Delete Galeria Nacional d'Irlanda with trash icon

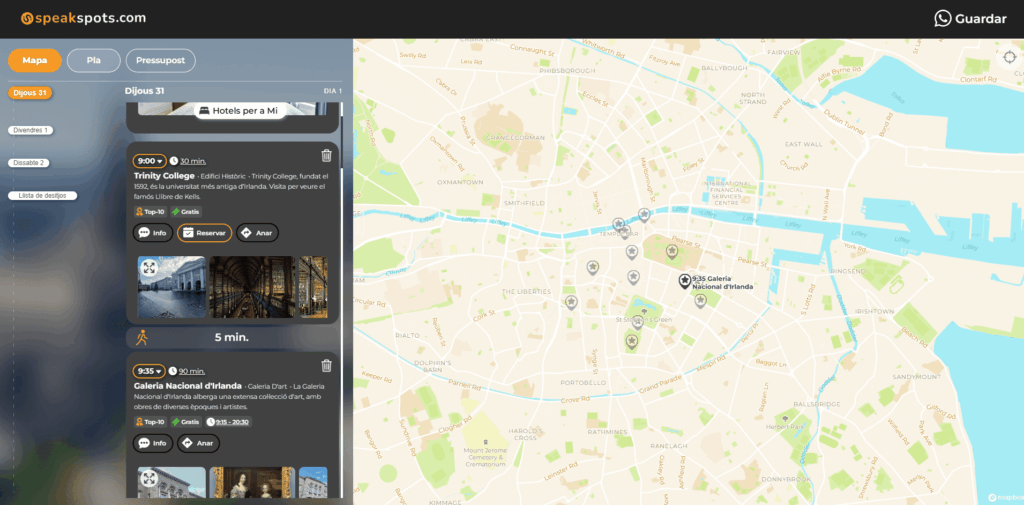[x=327, y=366]
